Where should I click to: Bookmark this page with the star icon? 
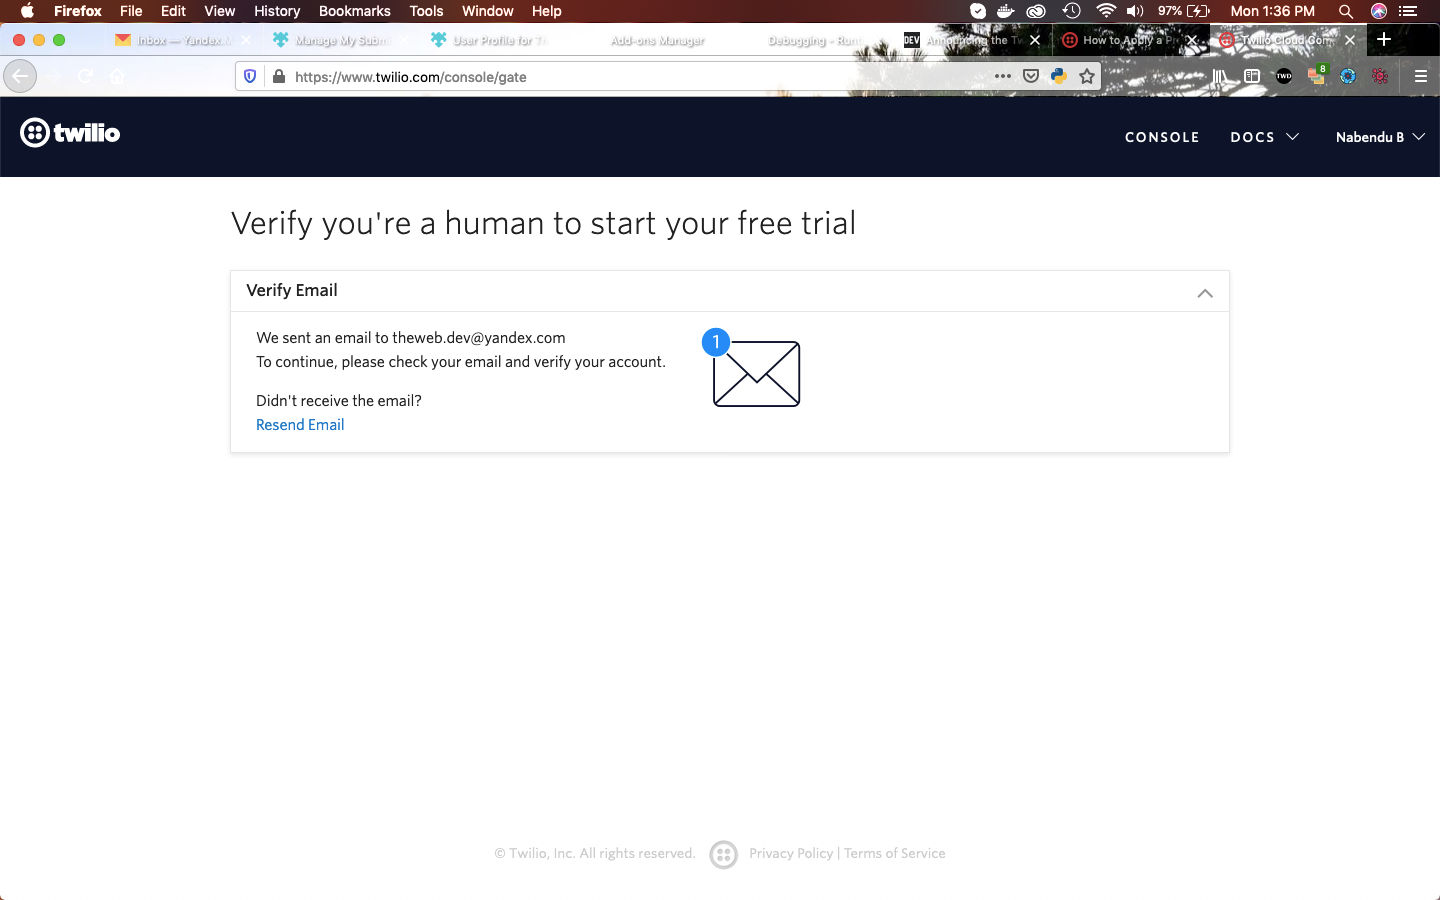point(1087,76)
